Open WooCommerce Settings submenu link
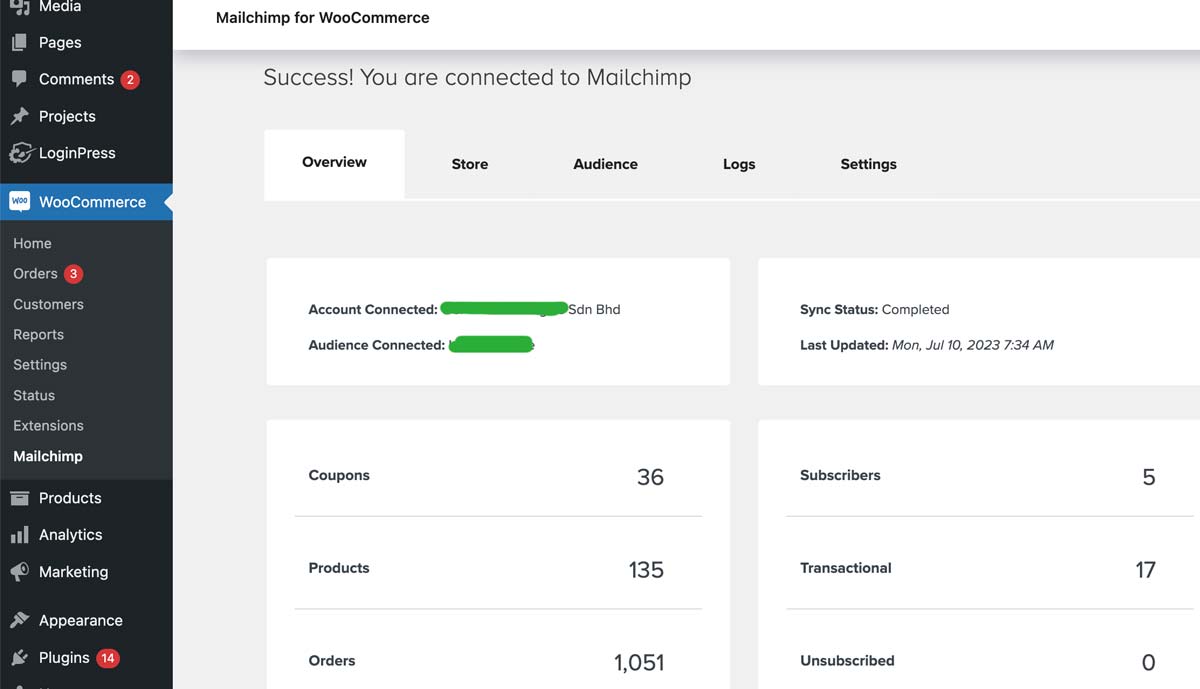The width and height of the screenshot is (1200, 689). point(40,365)
